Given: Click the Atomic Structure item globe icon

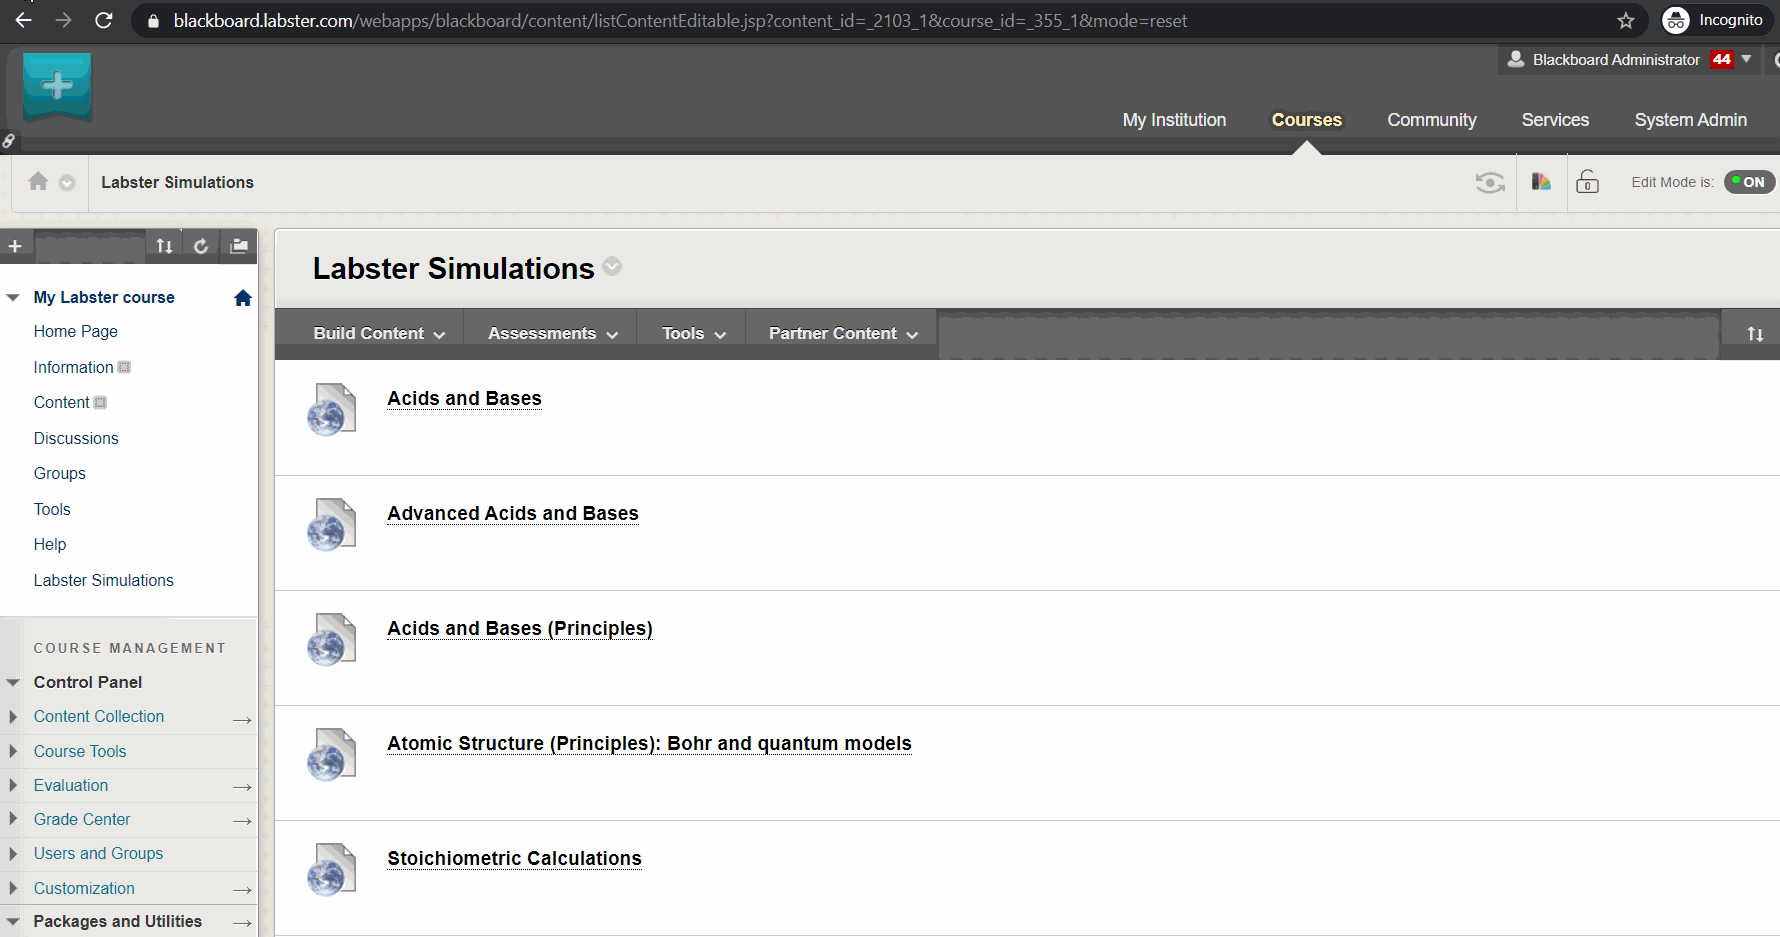Looking at the screenshot, I should click(331, 755).
